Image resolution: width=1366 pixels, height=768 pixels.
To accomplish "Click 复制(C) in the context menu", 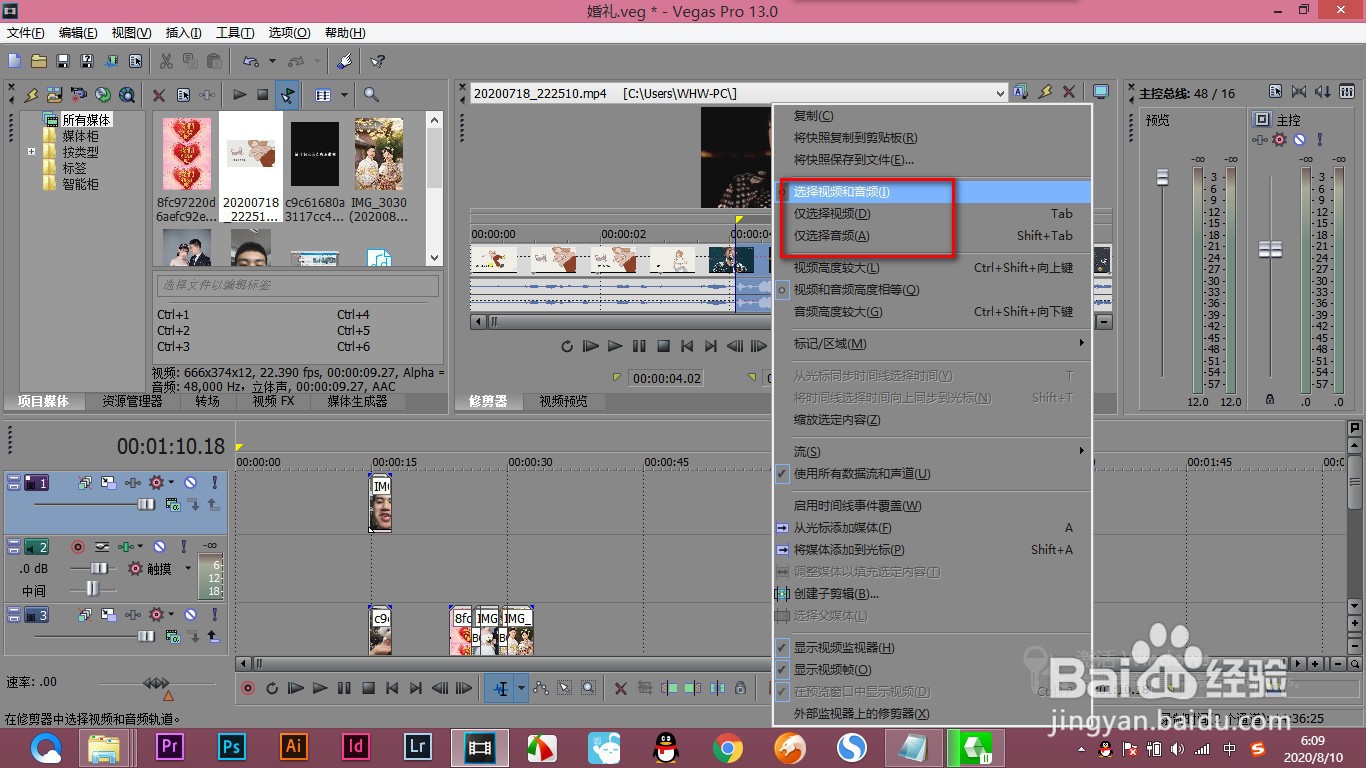I will click(x=932, y=116).
